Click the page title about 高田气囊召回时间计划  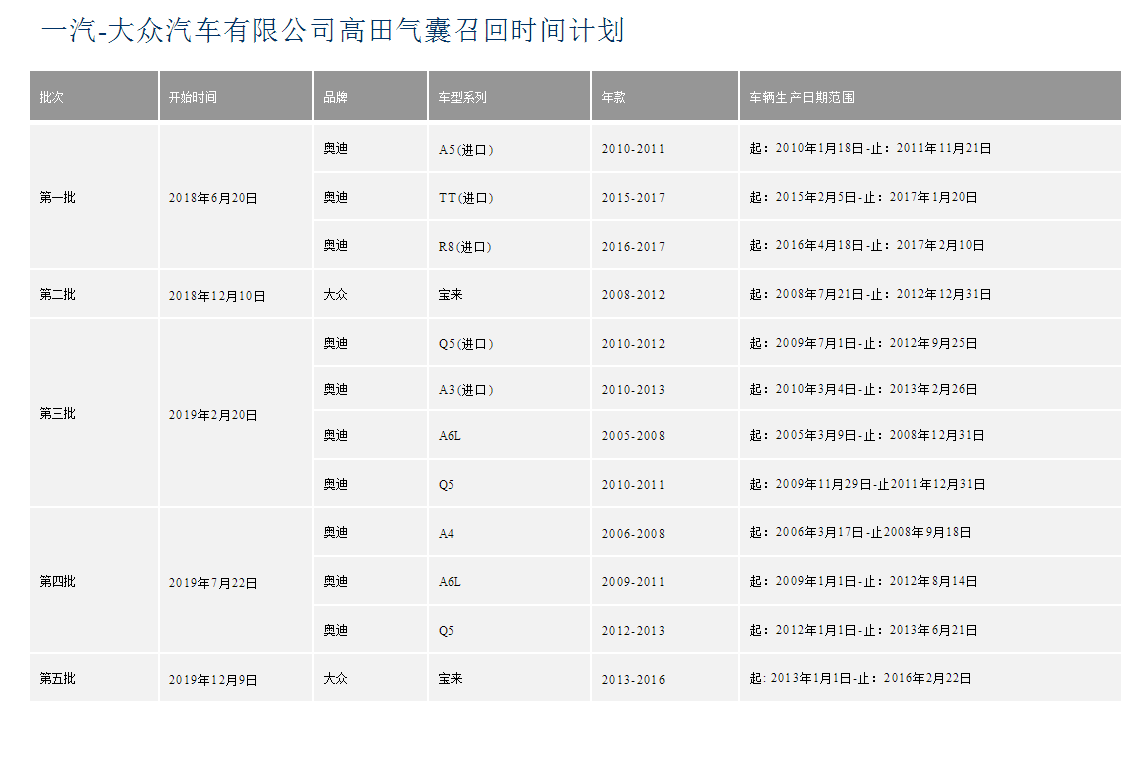333,30
